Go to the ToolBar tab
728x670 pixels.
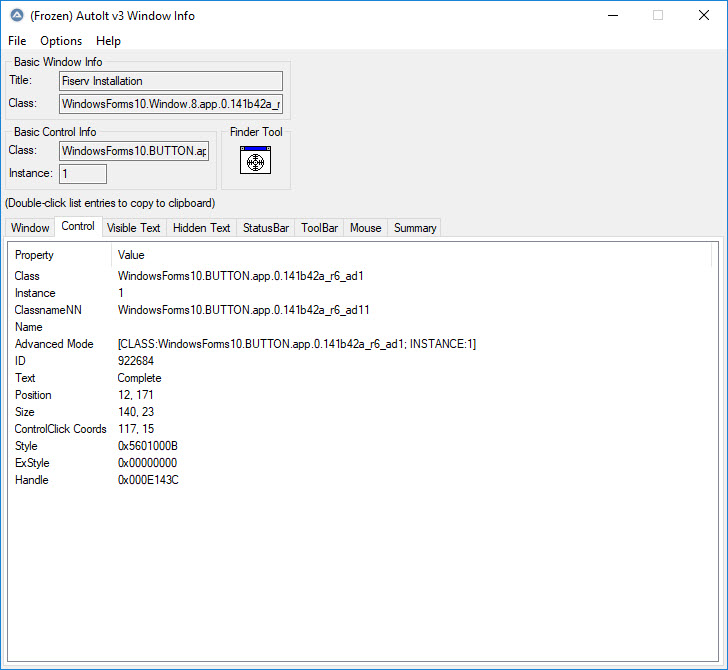click(x=320, y=228)
